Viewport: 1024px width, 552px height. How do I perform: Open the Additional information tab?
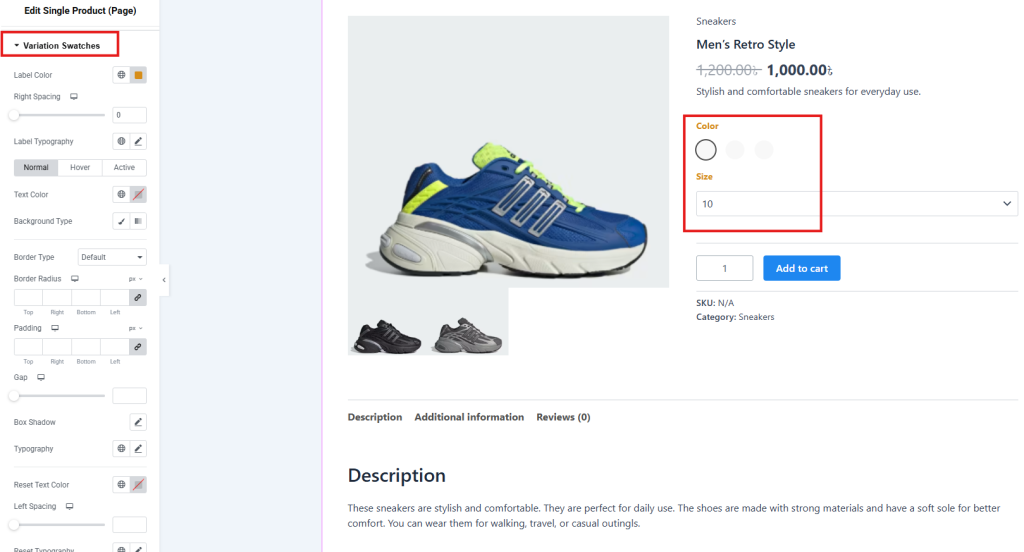(x=469, y=417)
